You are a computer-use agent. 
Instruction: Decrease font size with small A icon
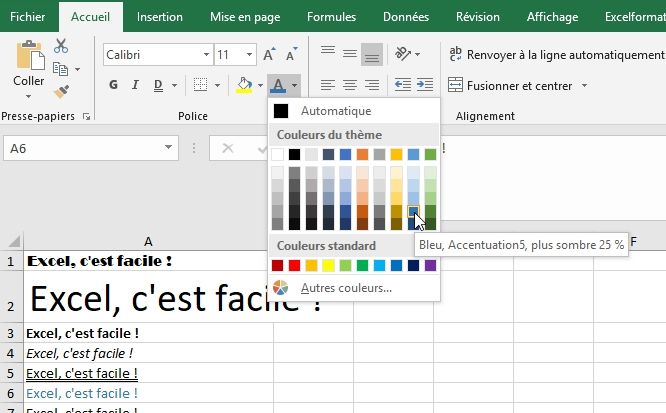[291, 54]
